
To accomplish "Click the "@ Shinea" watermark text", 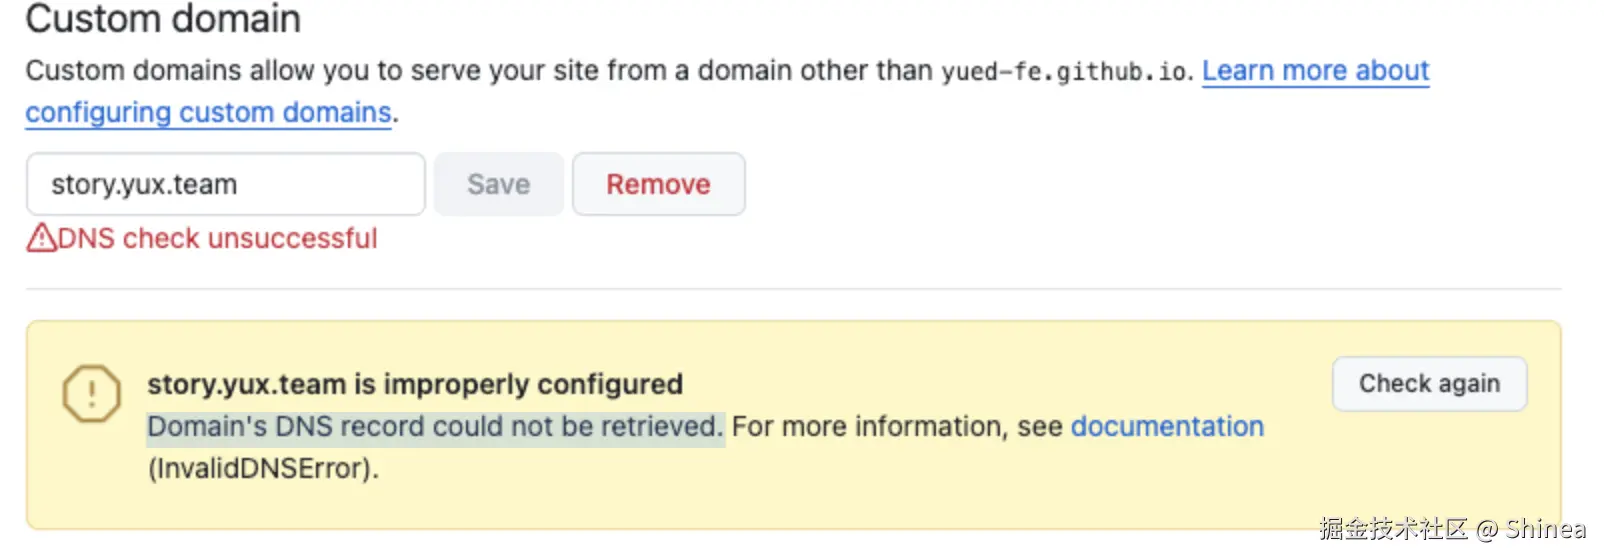I will point(1531,529).
